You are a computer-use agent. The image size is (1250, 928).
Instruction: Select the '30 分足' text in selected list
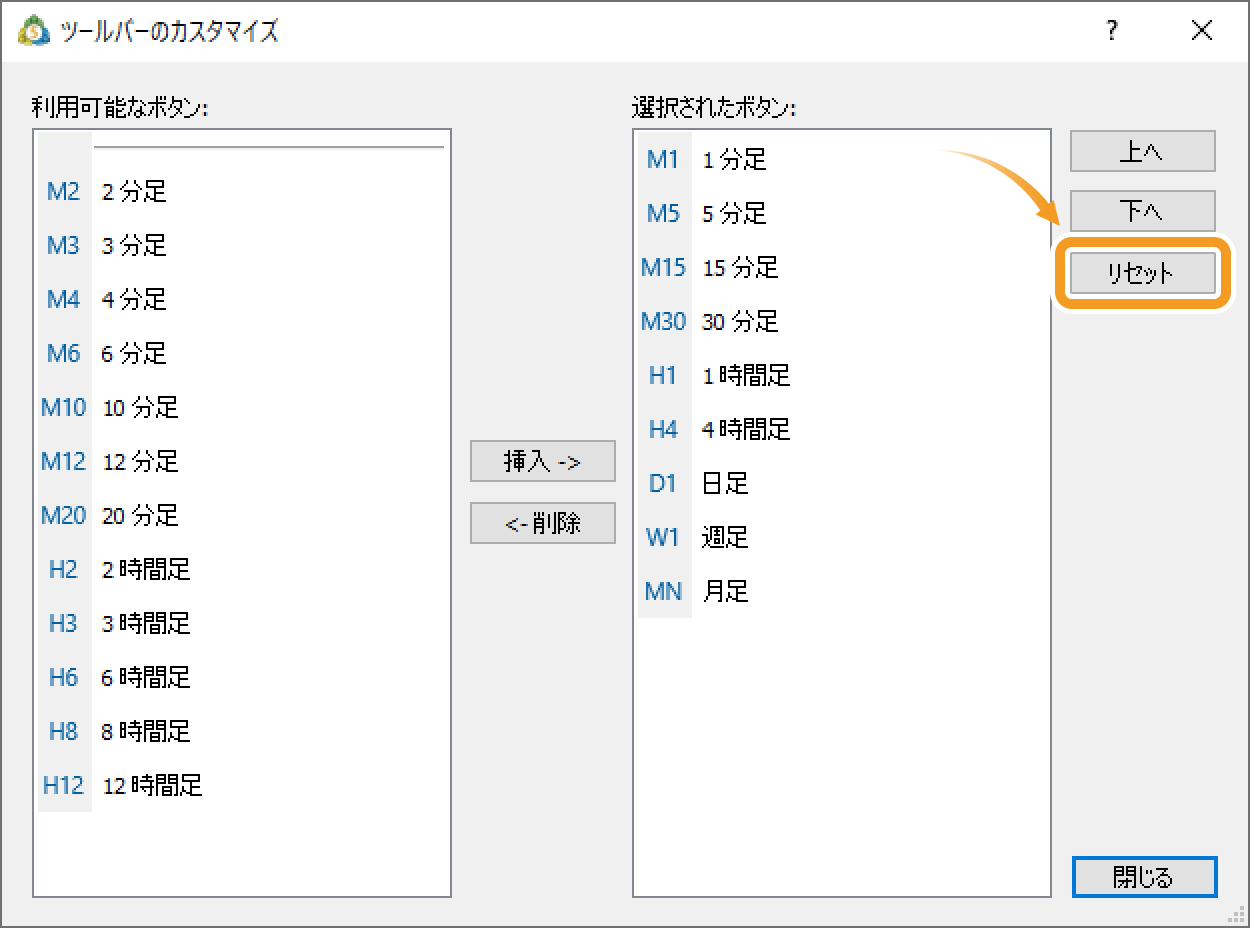[740, 322]
